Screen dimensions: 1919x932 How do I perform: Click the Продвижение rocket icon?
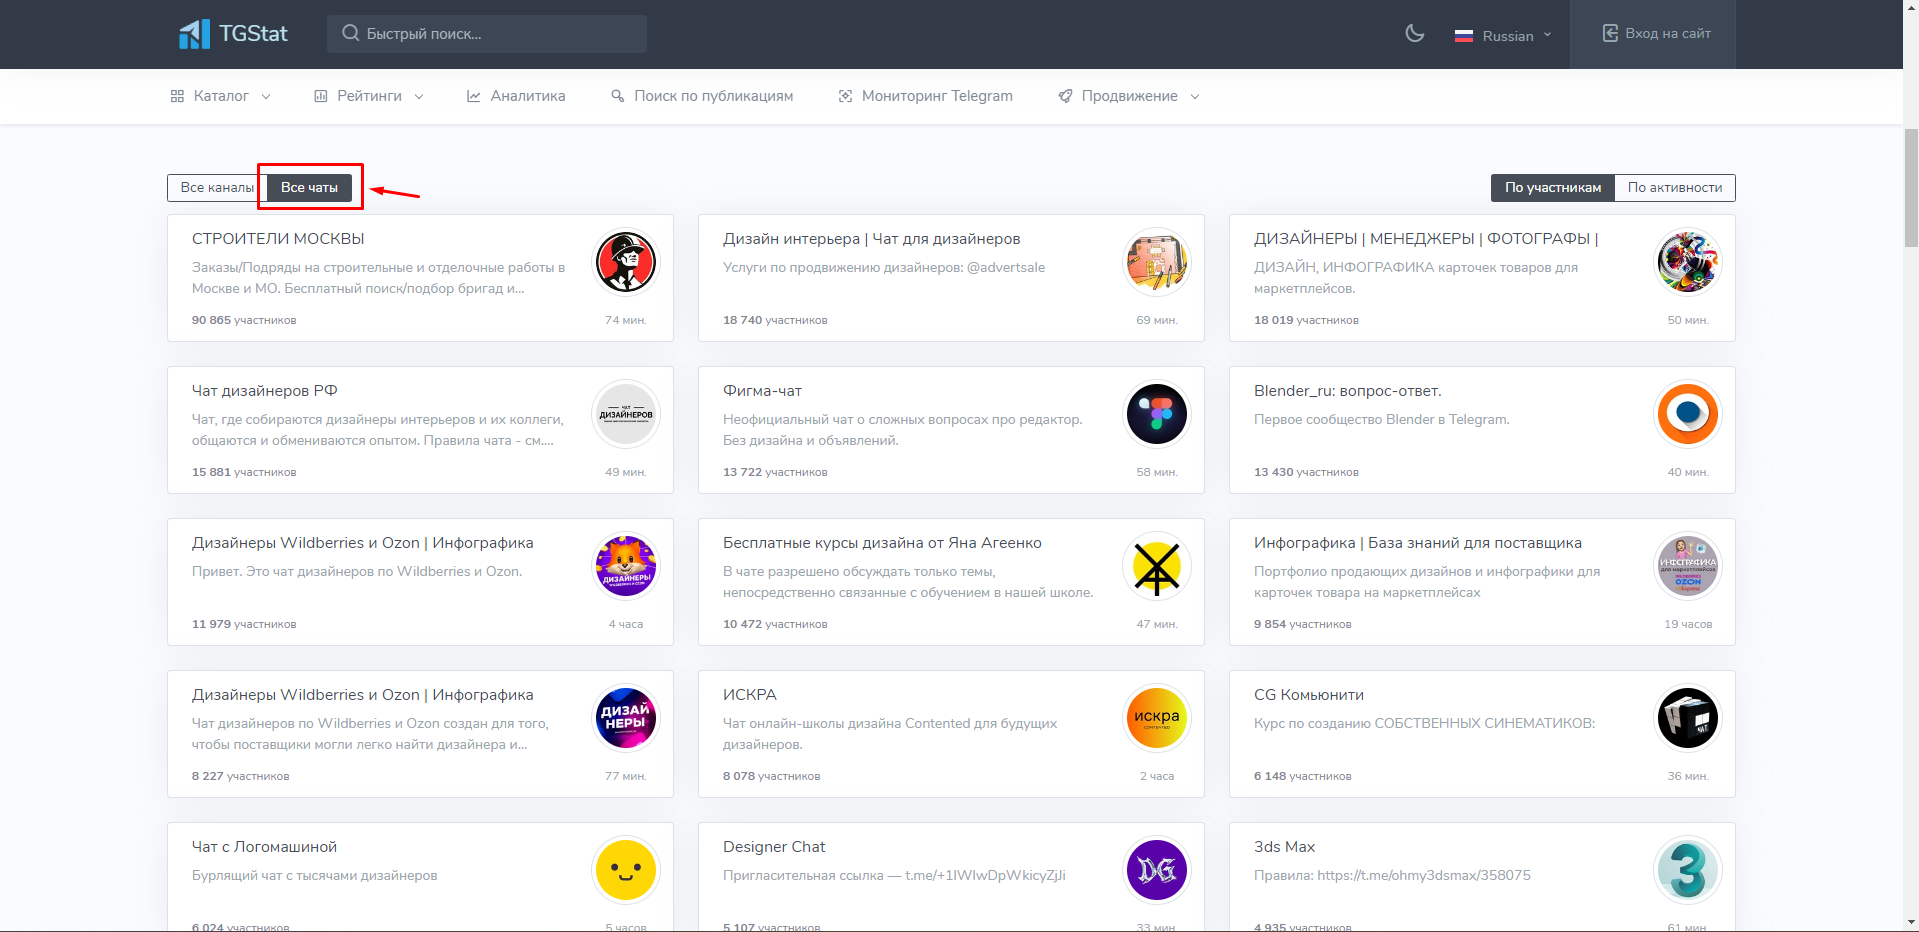click(1065, 96)
